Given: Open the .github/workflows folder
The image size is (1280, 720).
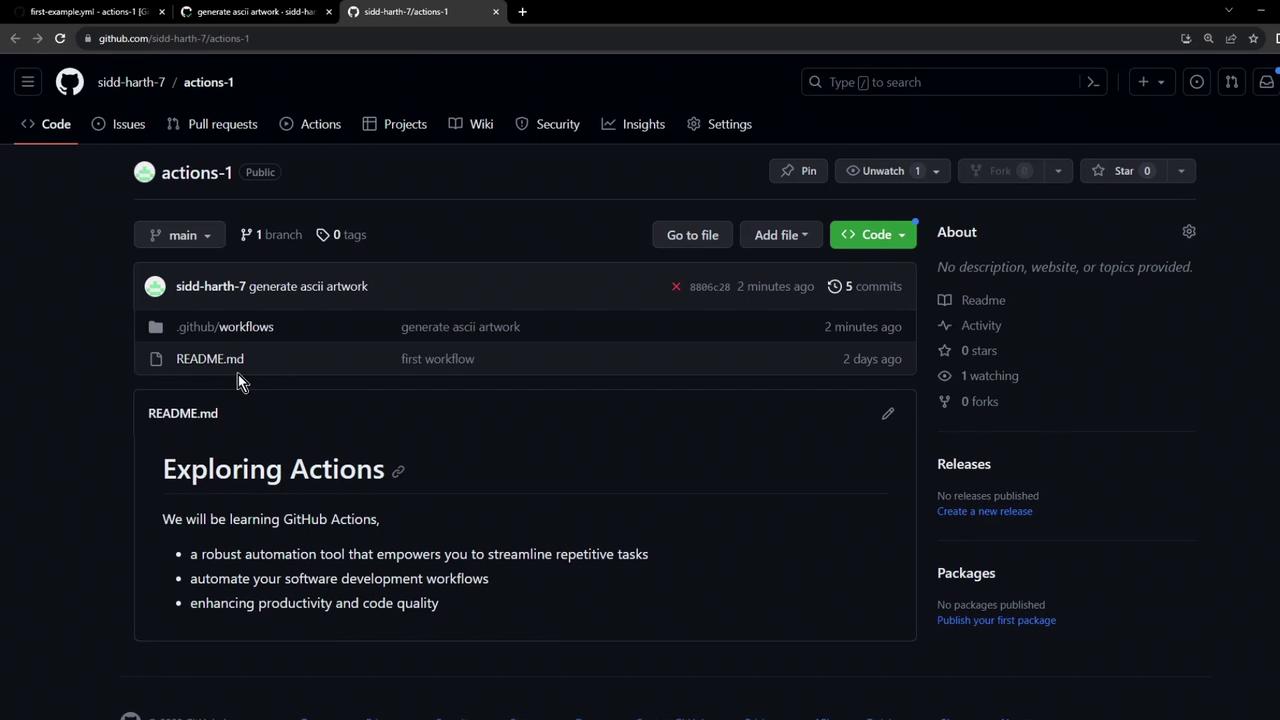Looking at the screenshot, I should click(225, 327).
